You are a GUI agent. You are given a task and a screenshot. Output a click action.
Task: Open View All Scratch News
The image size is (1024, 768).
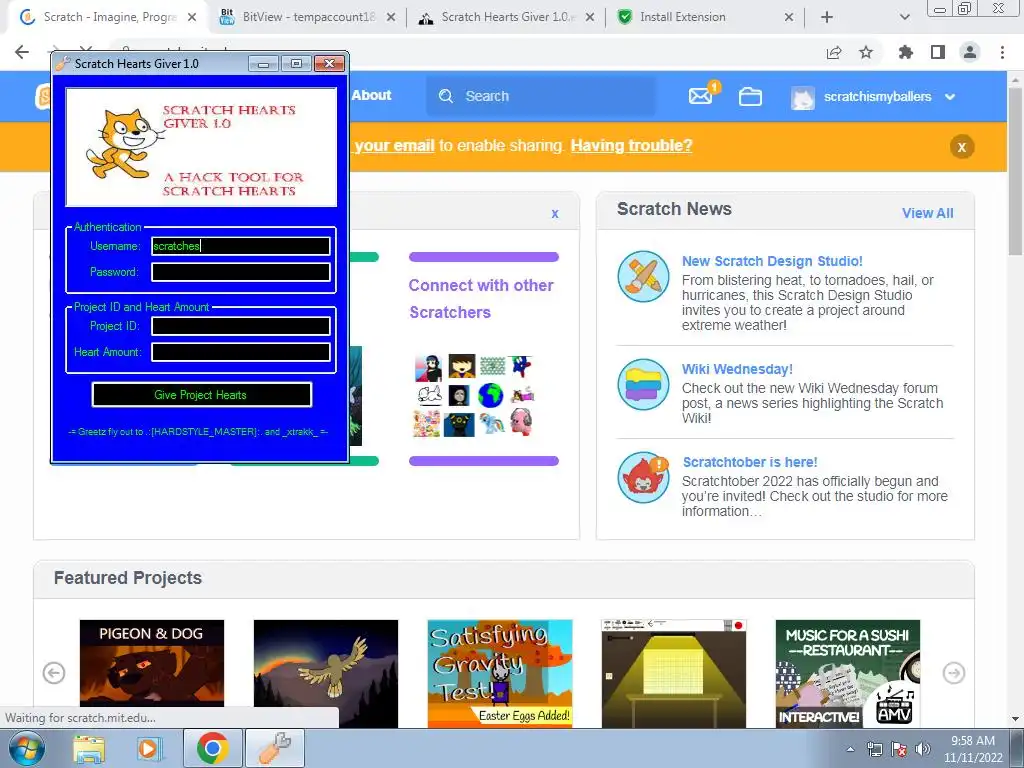(927, 213)
